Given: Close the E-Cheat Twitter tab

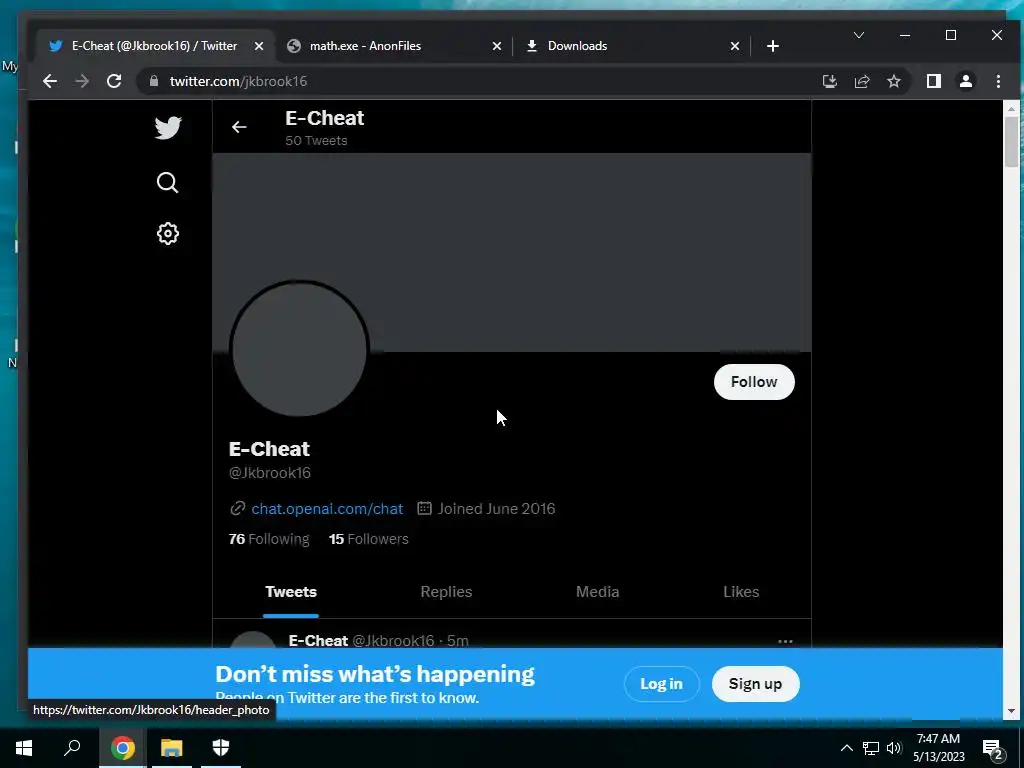Looking at the screenshot, I should click(259, 46).
